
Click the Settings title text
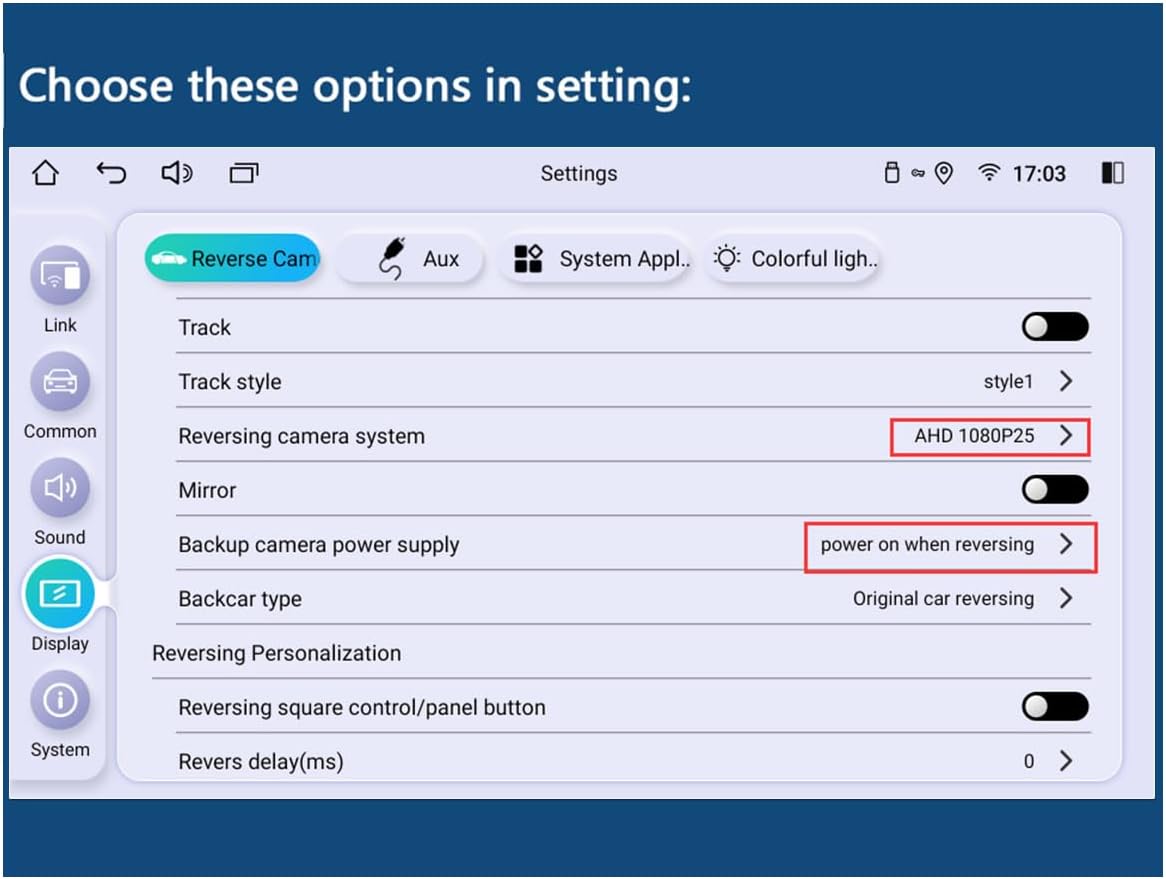[x=579, y=173]
